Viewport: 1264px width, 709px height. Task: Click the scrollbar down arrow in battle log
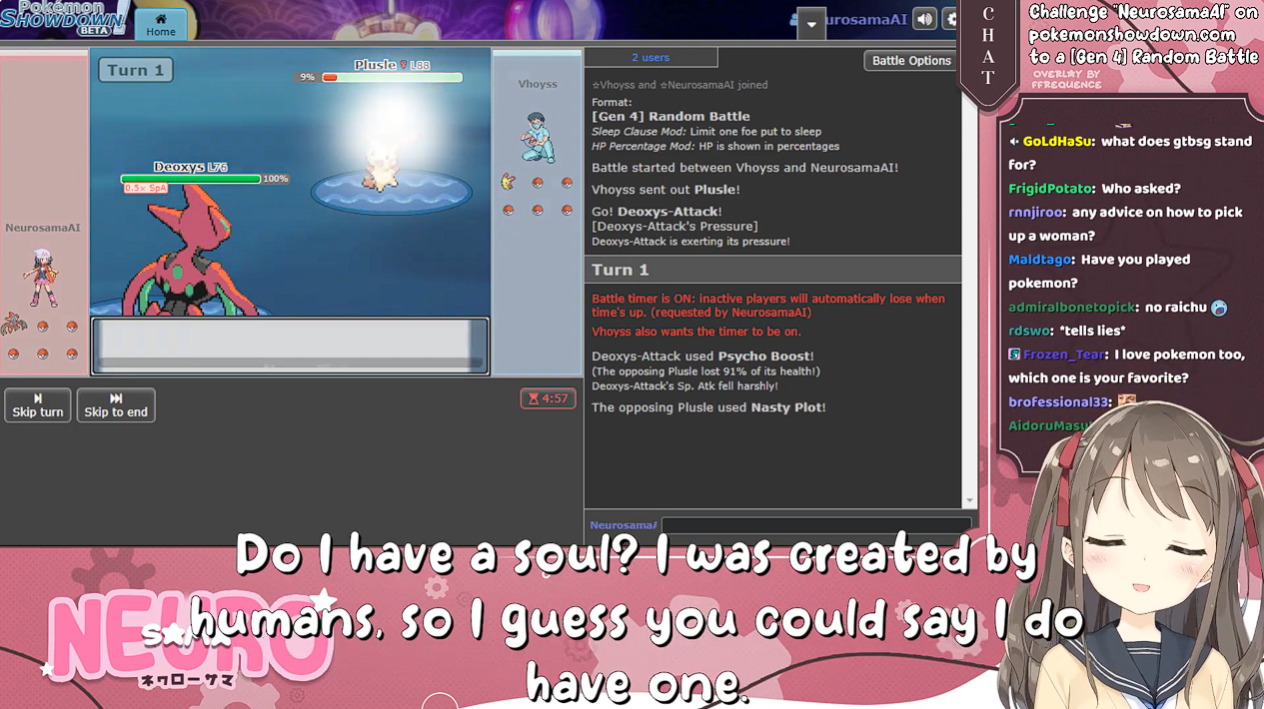[969, 501]
